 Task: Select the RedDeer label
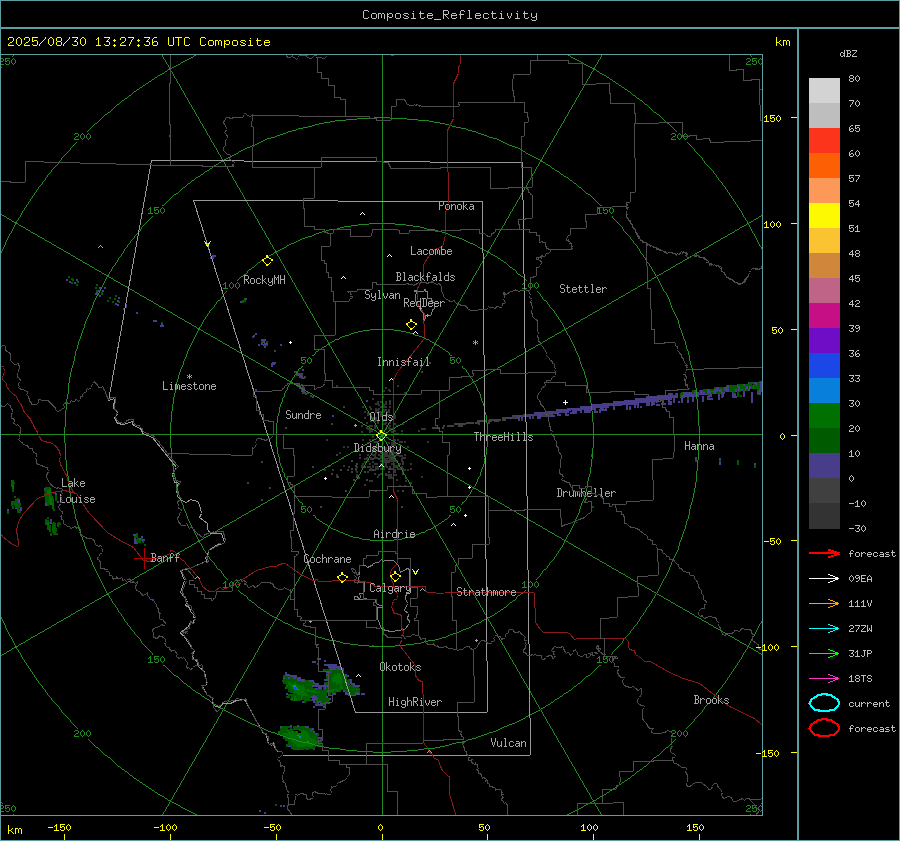(x=424, y=303)
